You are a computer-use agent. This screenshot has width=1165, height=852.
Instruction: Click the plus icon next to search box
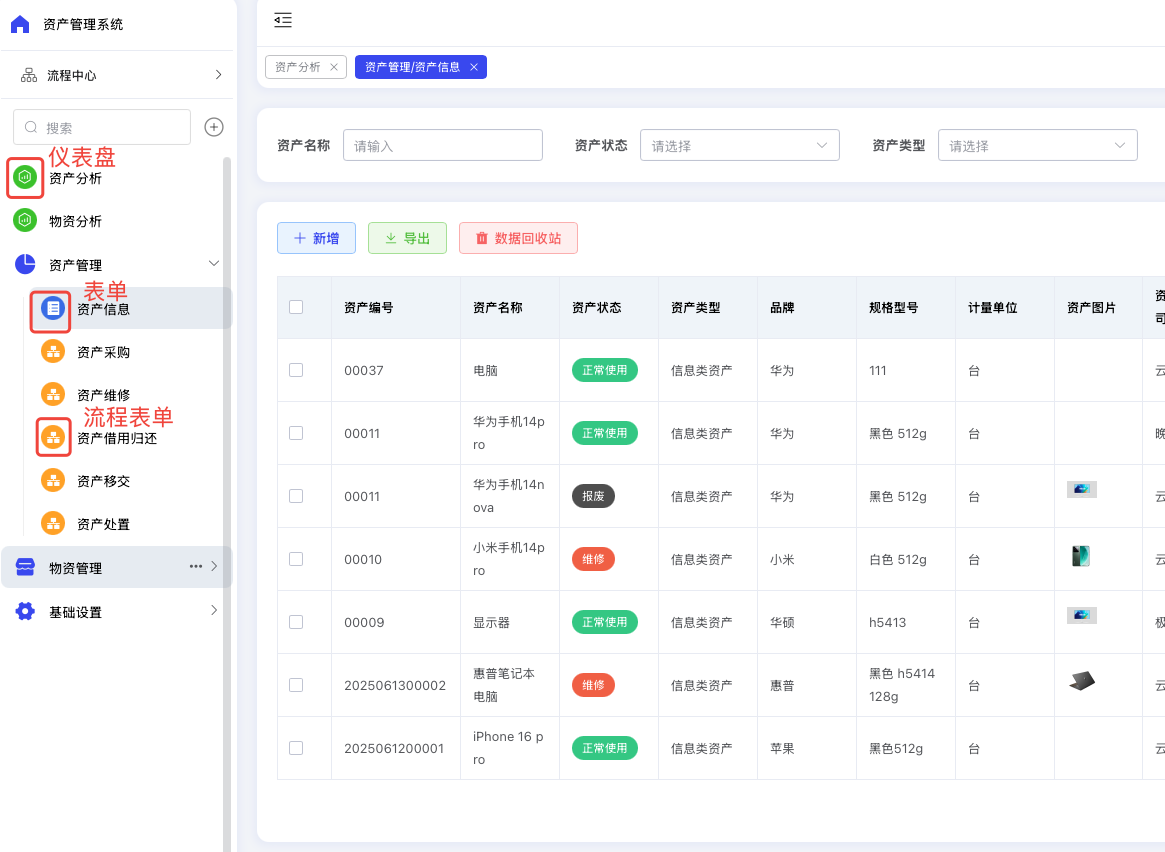point(213,127)
